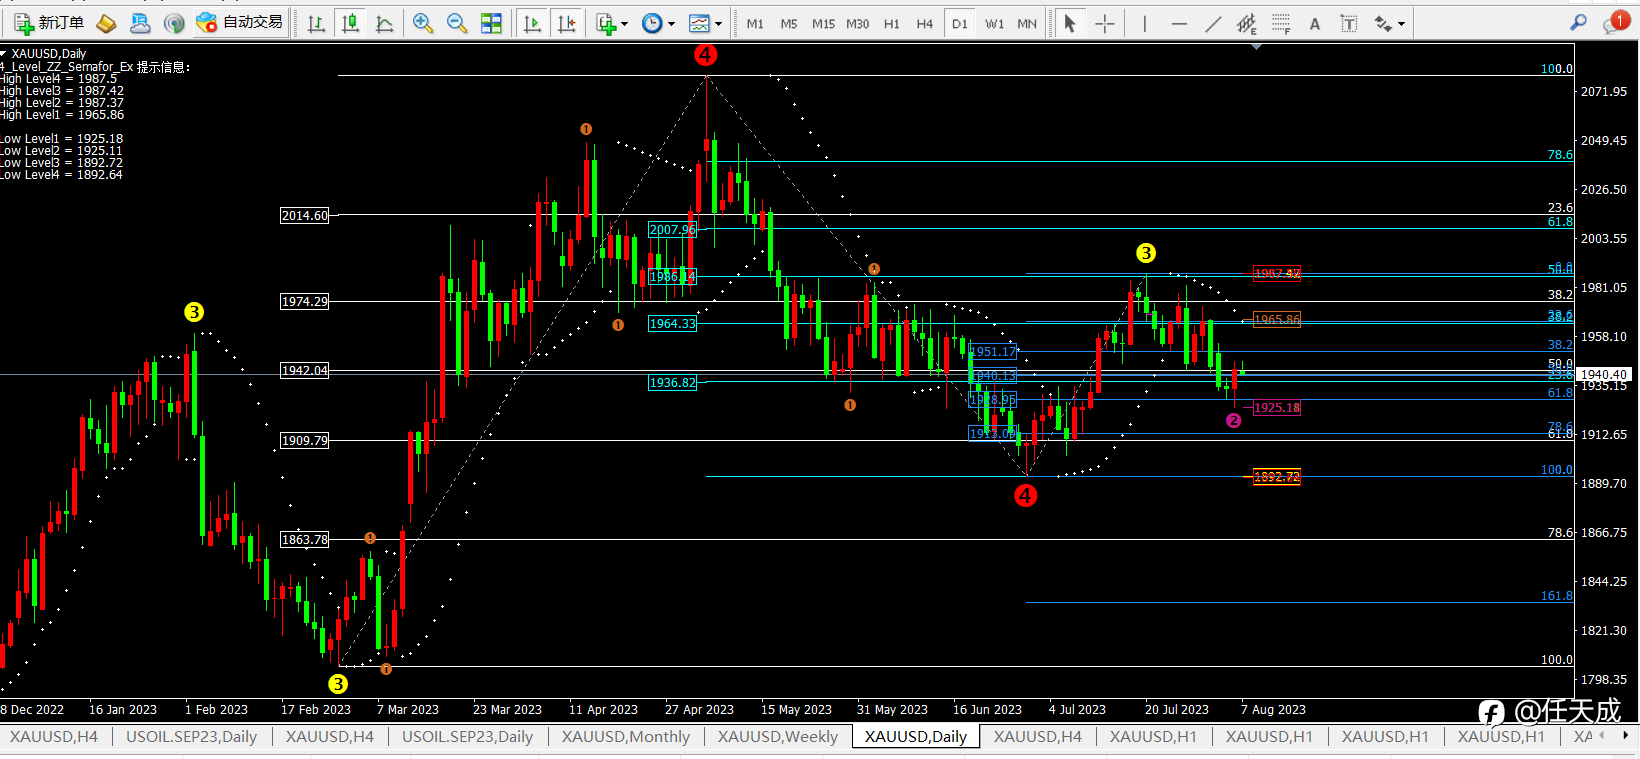
Task: Toggle chart shift from right border
Action: (566, 23)
